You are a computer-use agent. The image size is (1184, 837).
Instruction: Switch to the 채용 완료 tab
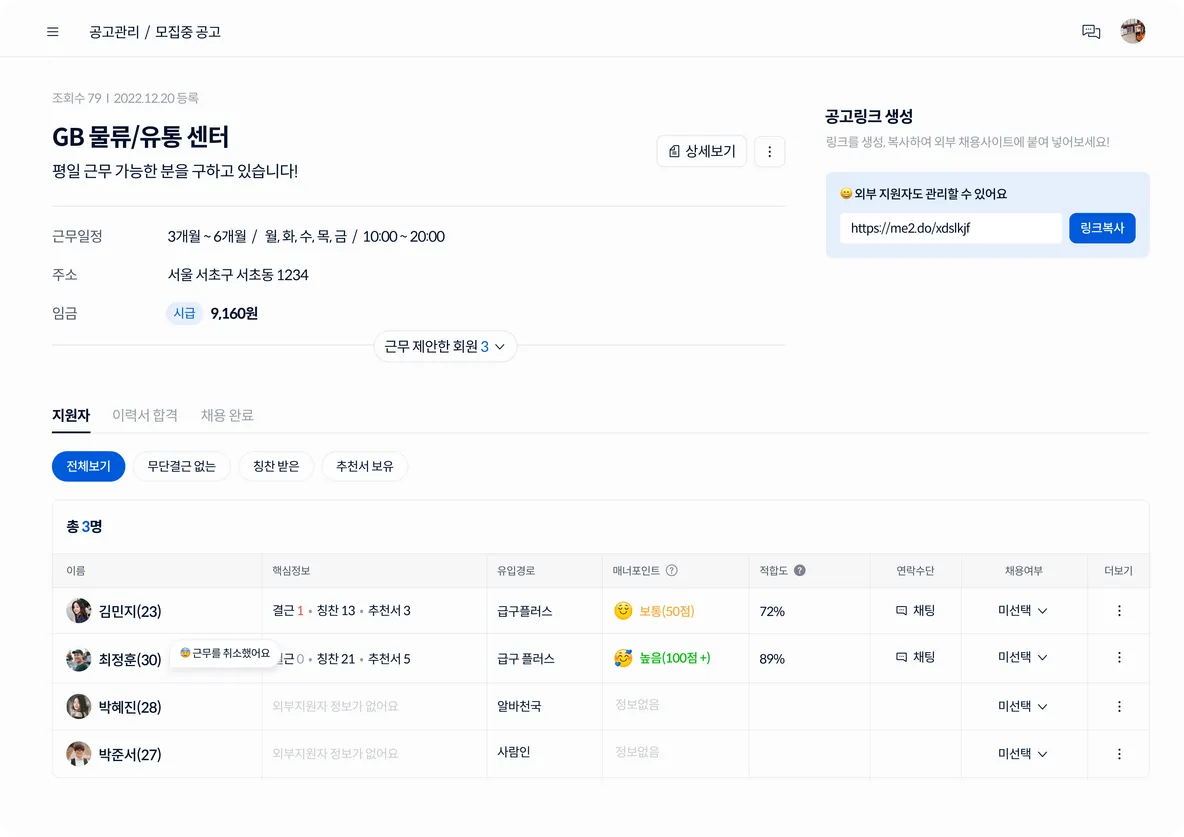click(227, 415)
